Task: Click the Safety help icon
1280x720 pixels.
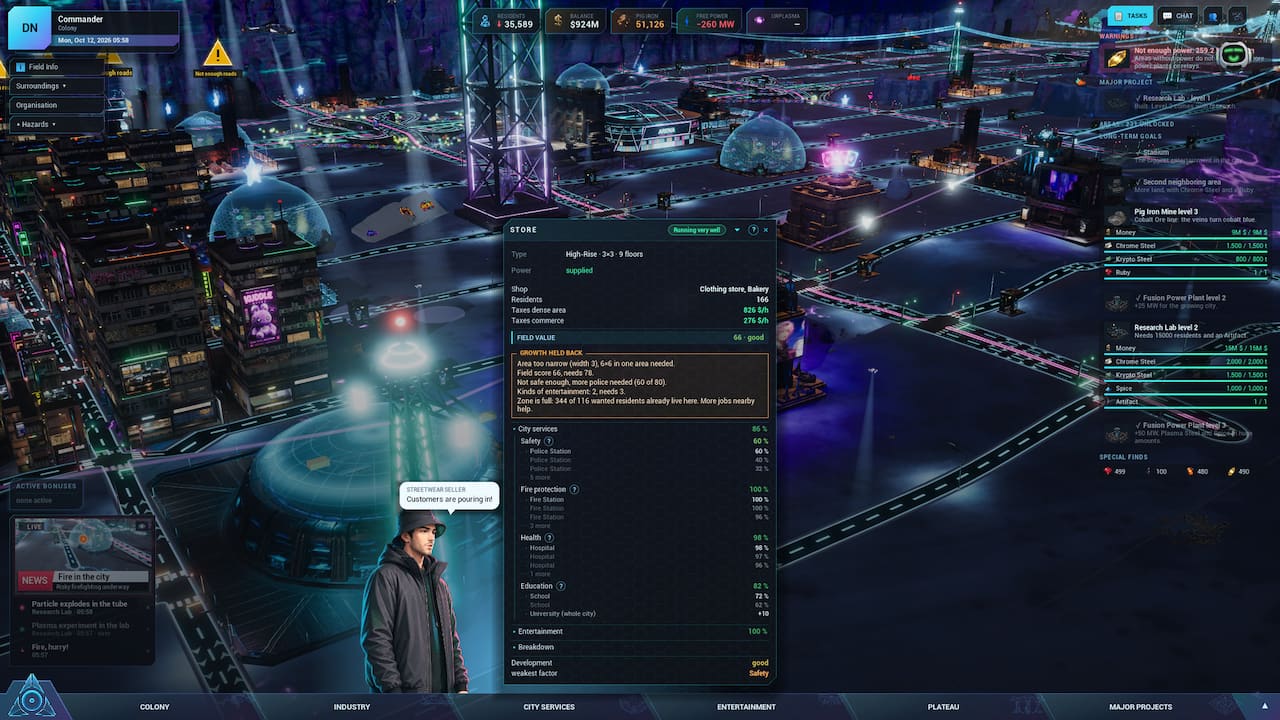Action: 548,441
